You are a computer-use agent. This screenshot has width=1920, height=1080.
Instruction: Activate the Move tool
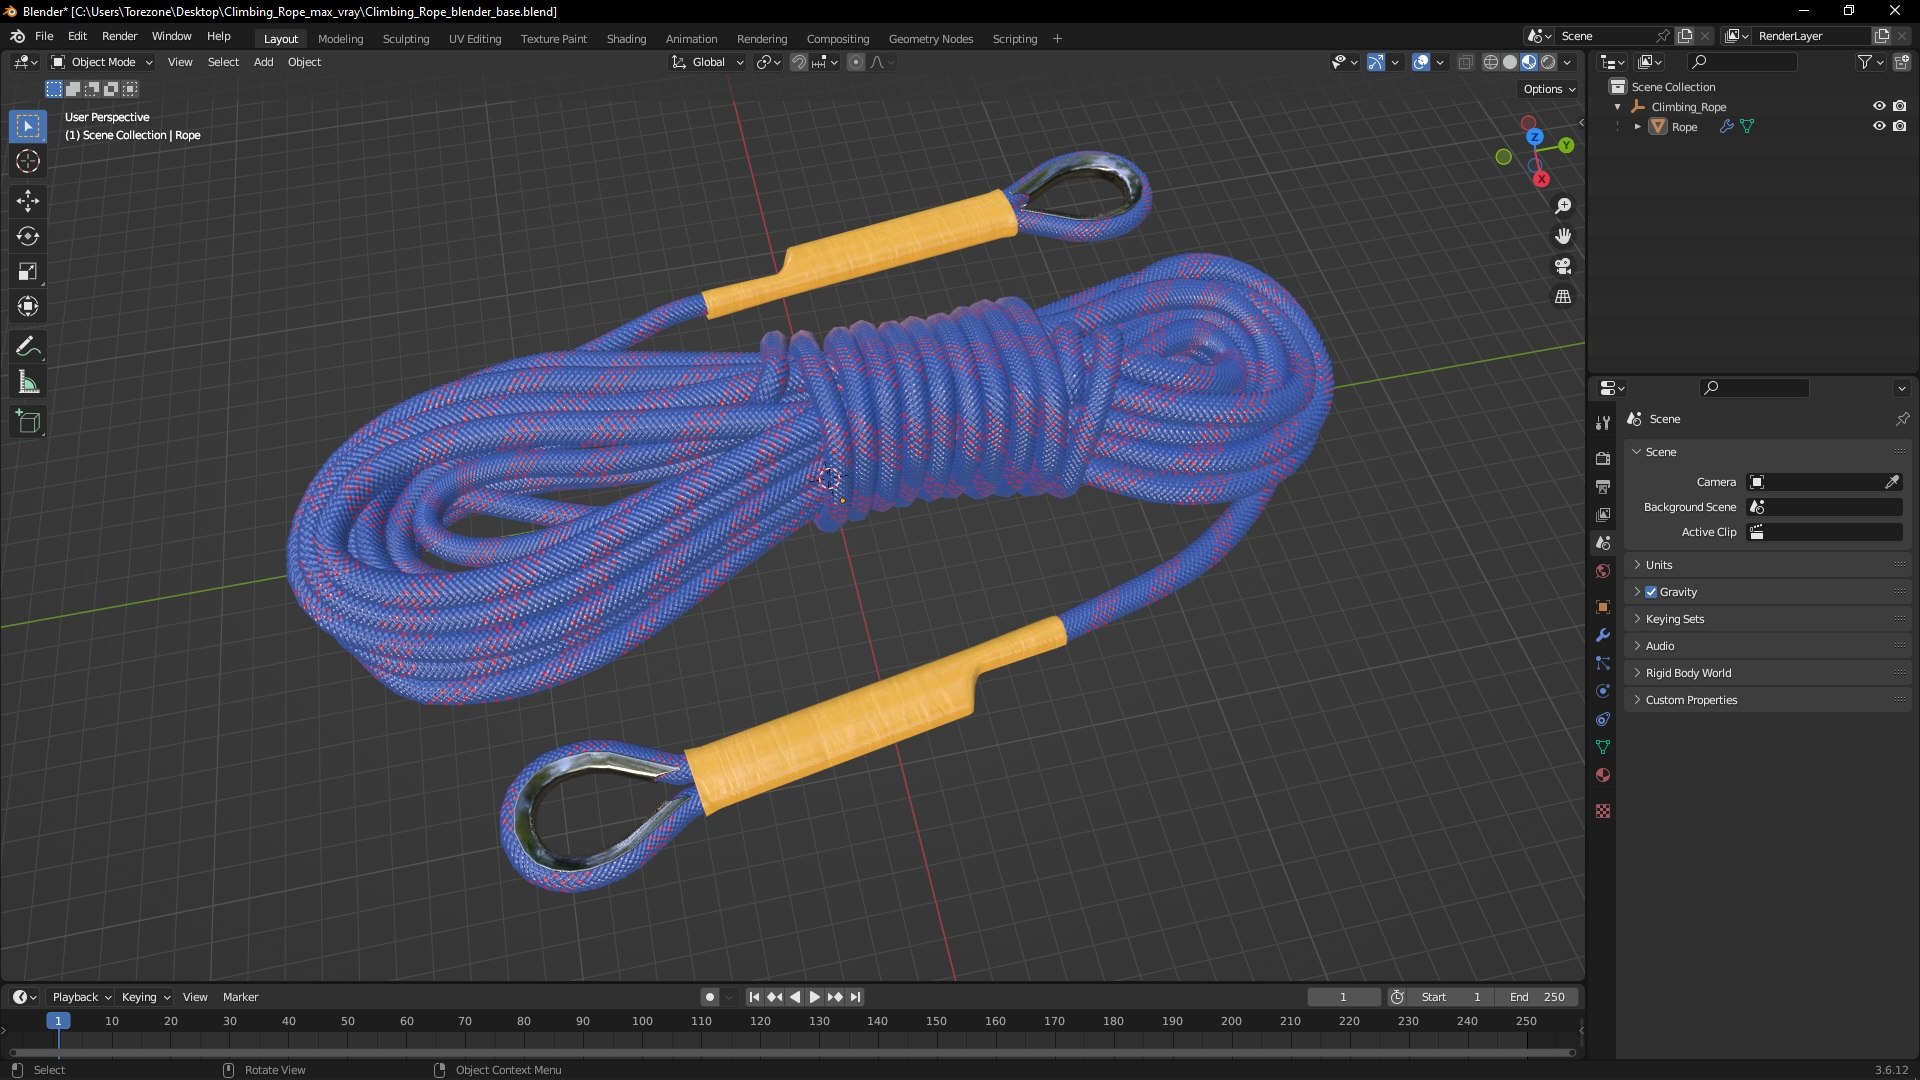28,201
